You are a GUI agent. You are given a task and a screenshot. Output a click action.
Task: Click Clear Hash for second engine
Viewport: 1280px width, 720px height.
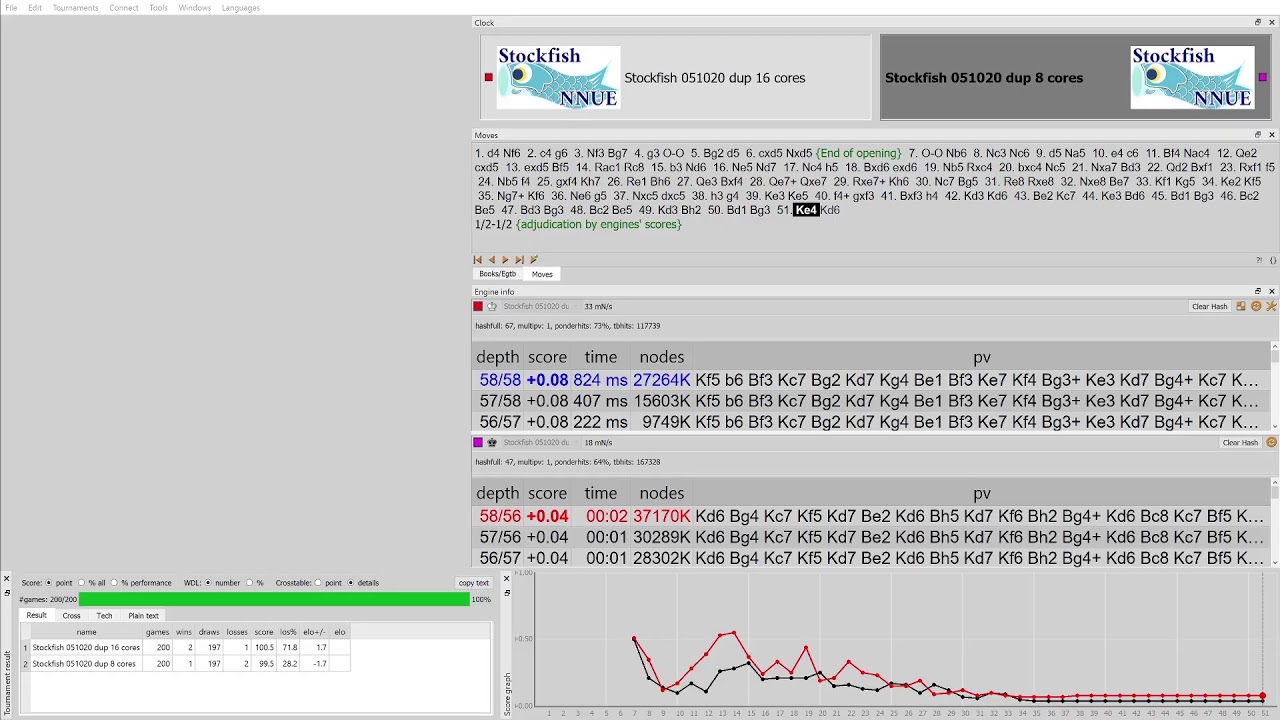[x=1240, y=442]
